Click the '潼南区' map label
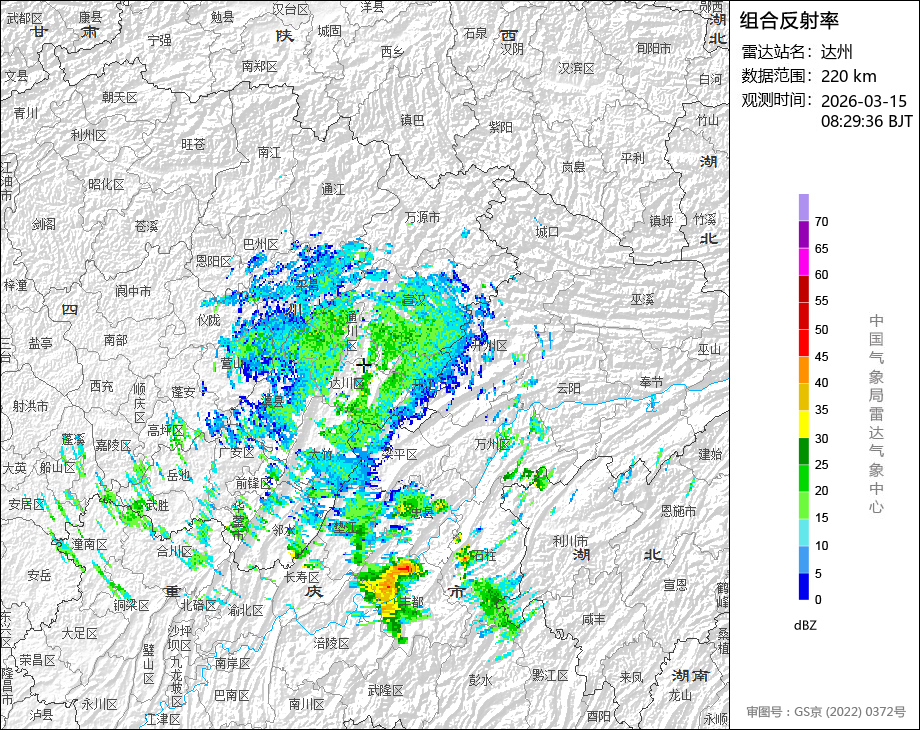Image resolution: width=920 pixels, height=730 pixels. point(90,545)
